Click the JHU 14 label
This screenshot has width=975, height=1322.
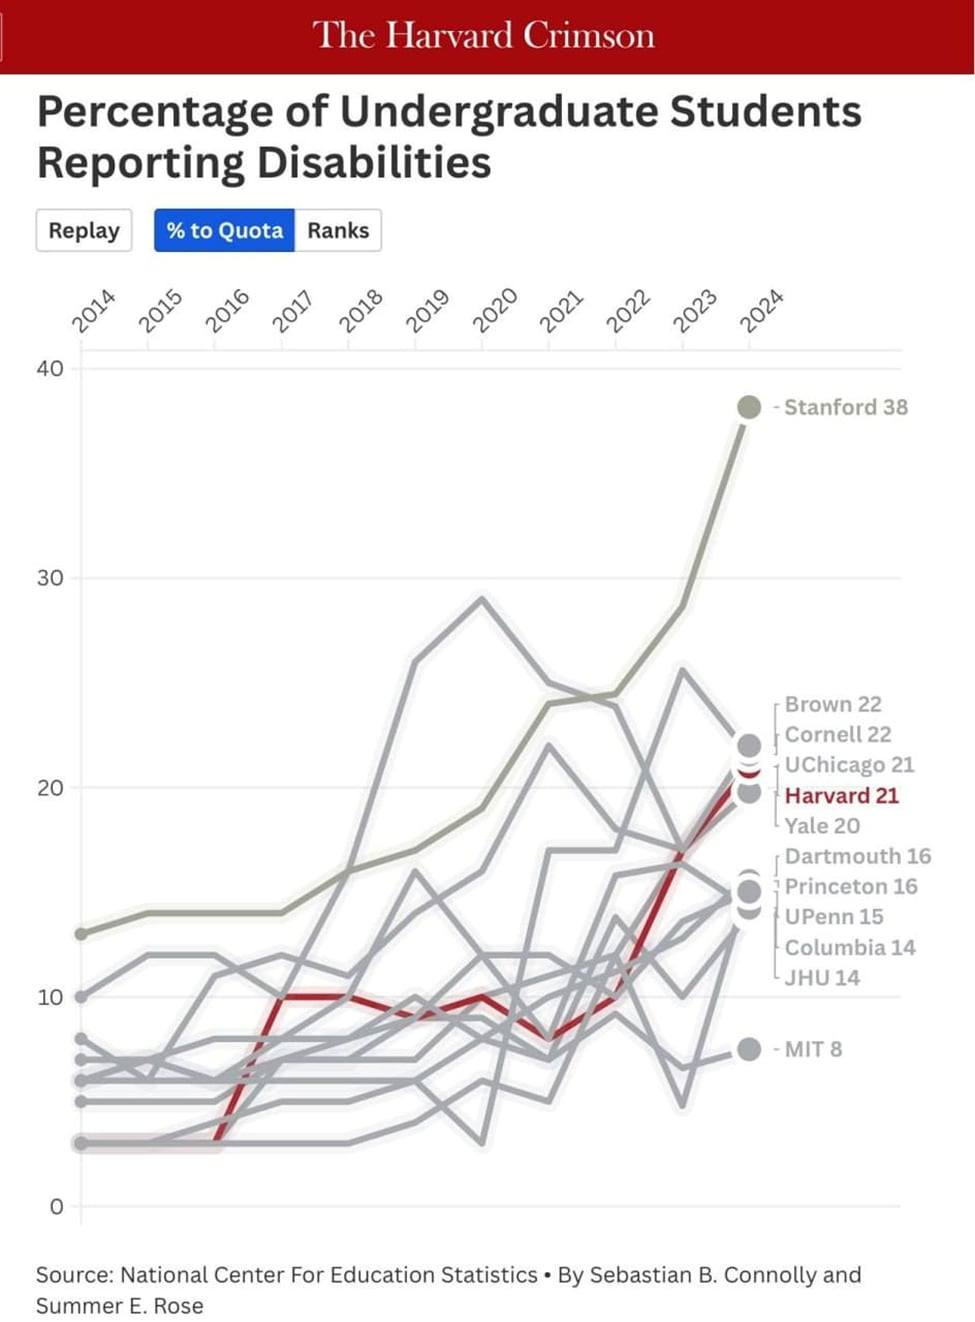point(822,978)
